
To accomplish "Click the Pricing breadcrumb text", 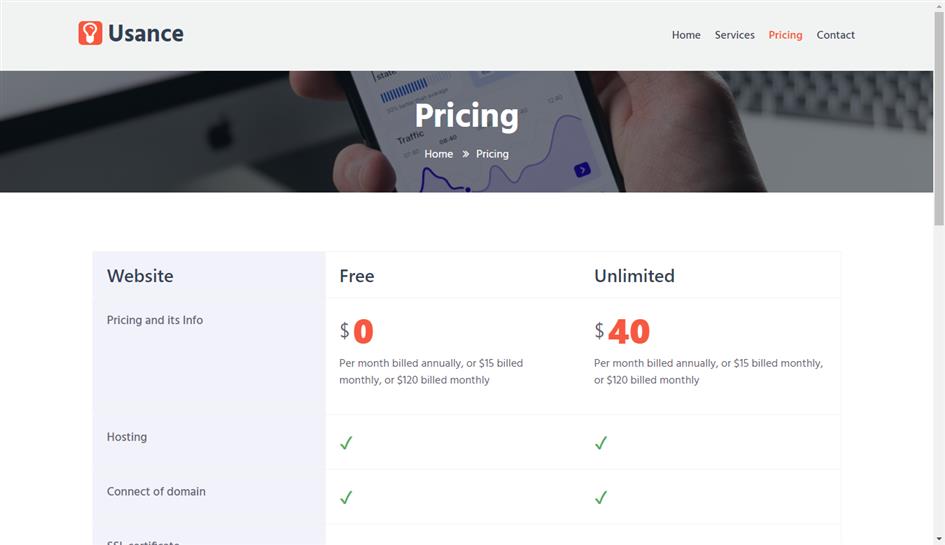I will tap(492, 154).
